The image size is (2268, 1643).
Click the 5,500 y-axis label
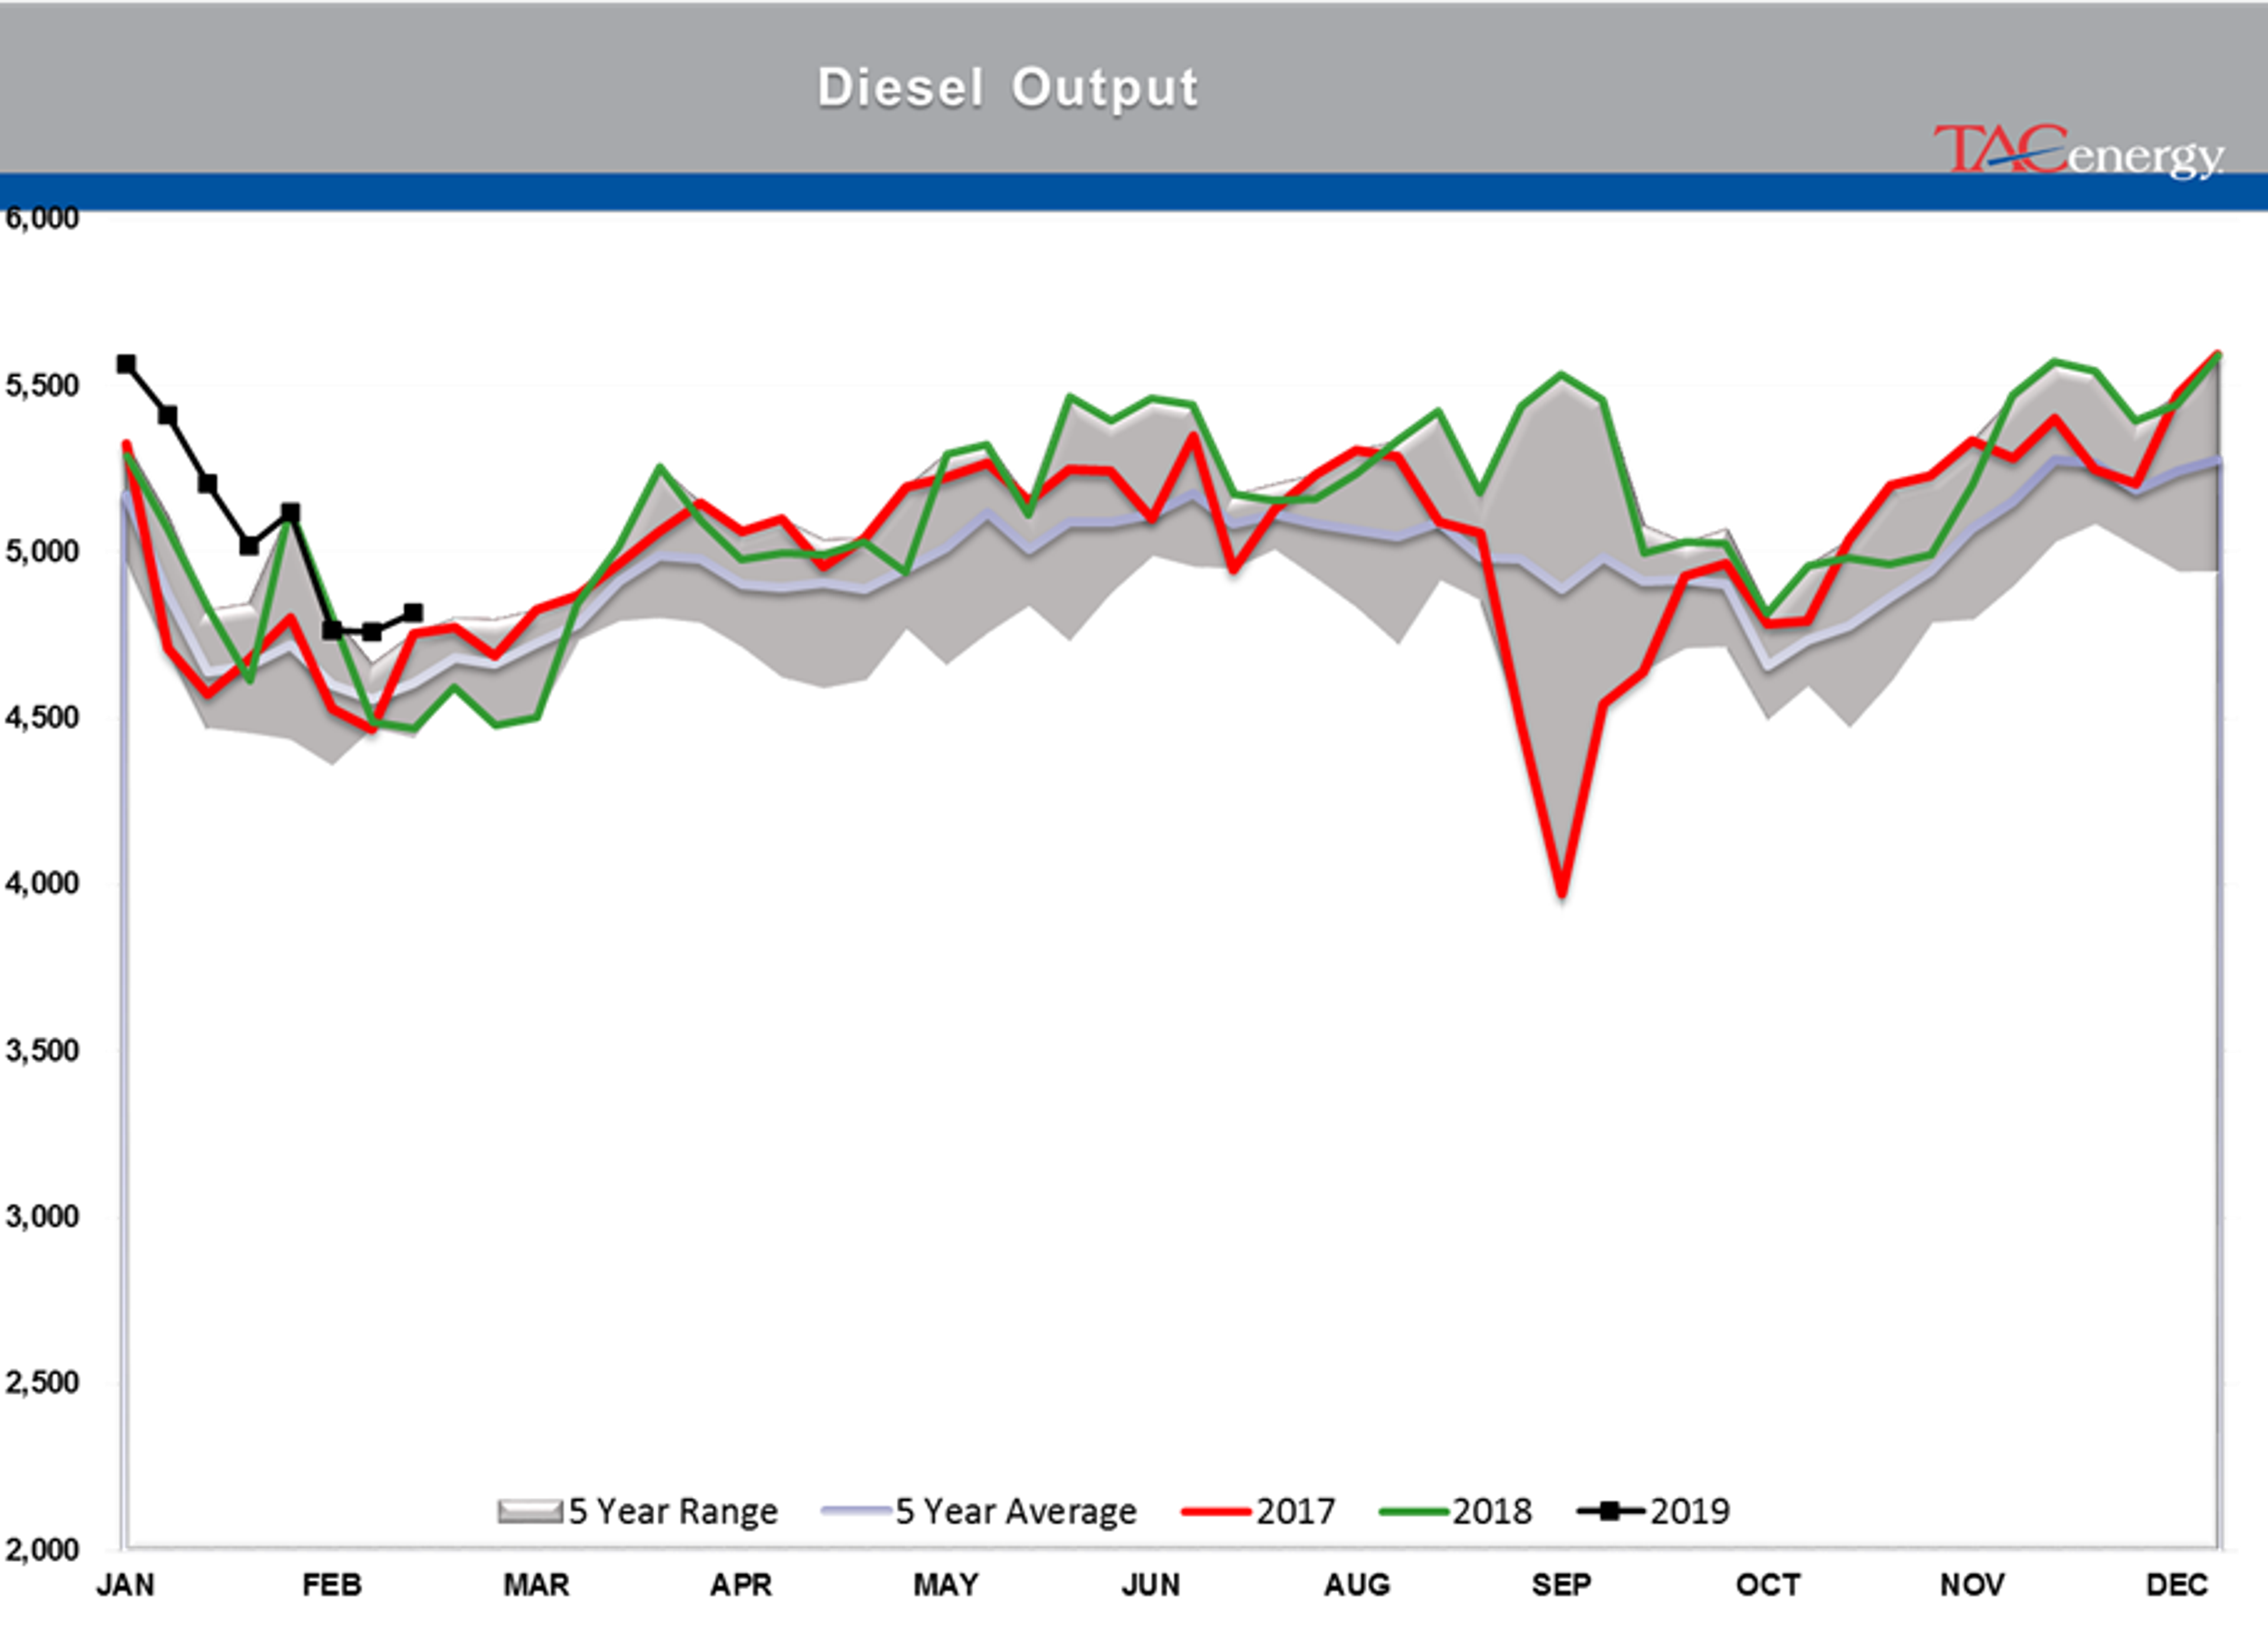click(42, 386)
